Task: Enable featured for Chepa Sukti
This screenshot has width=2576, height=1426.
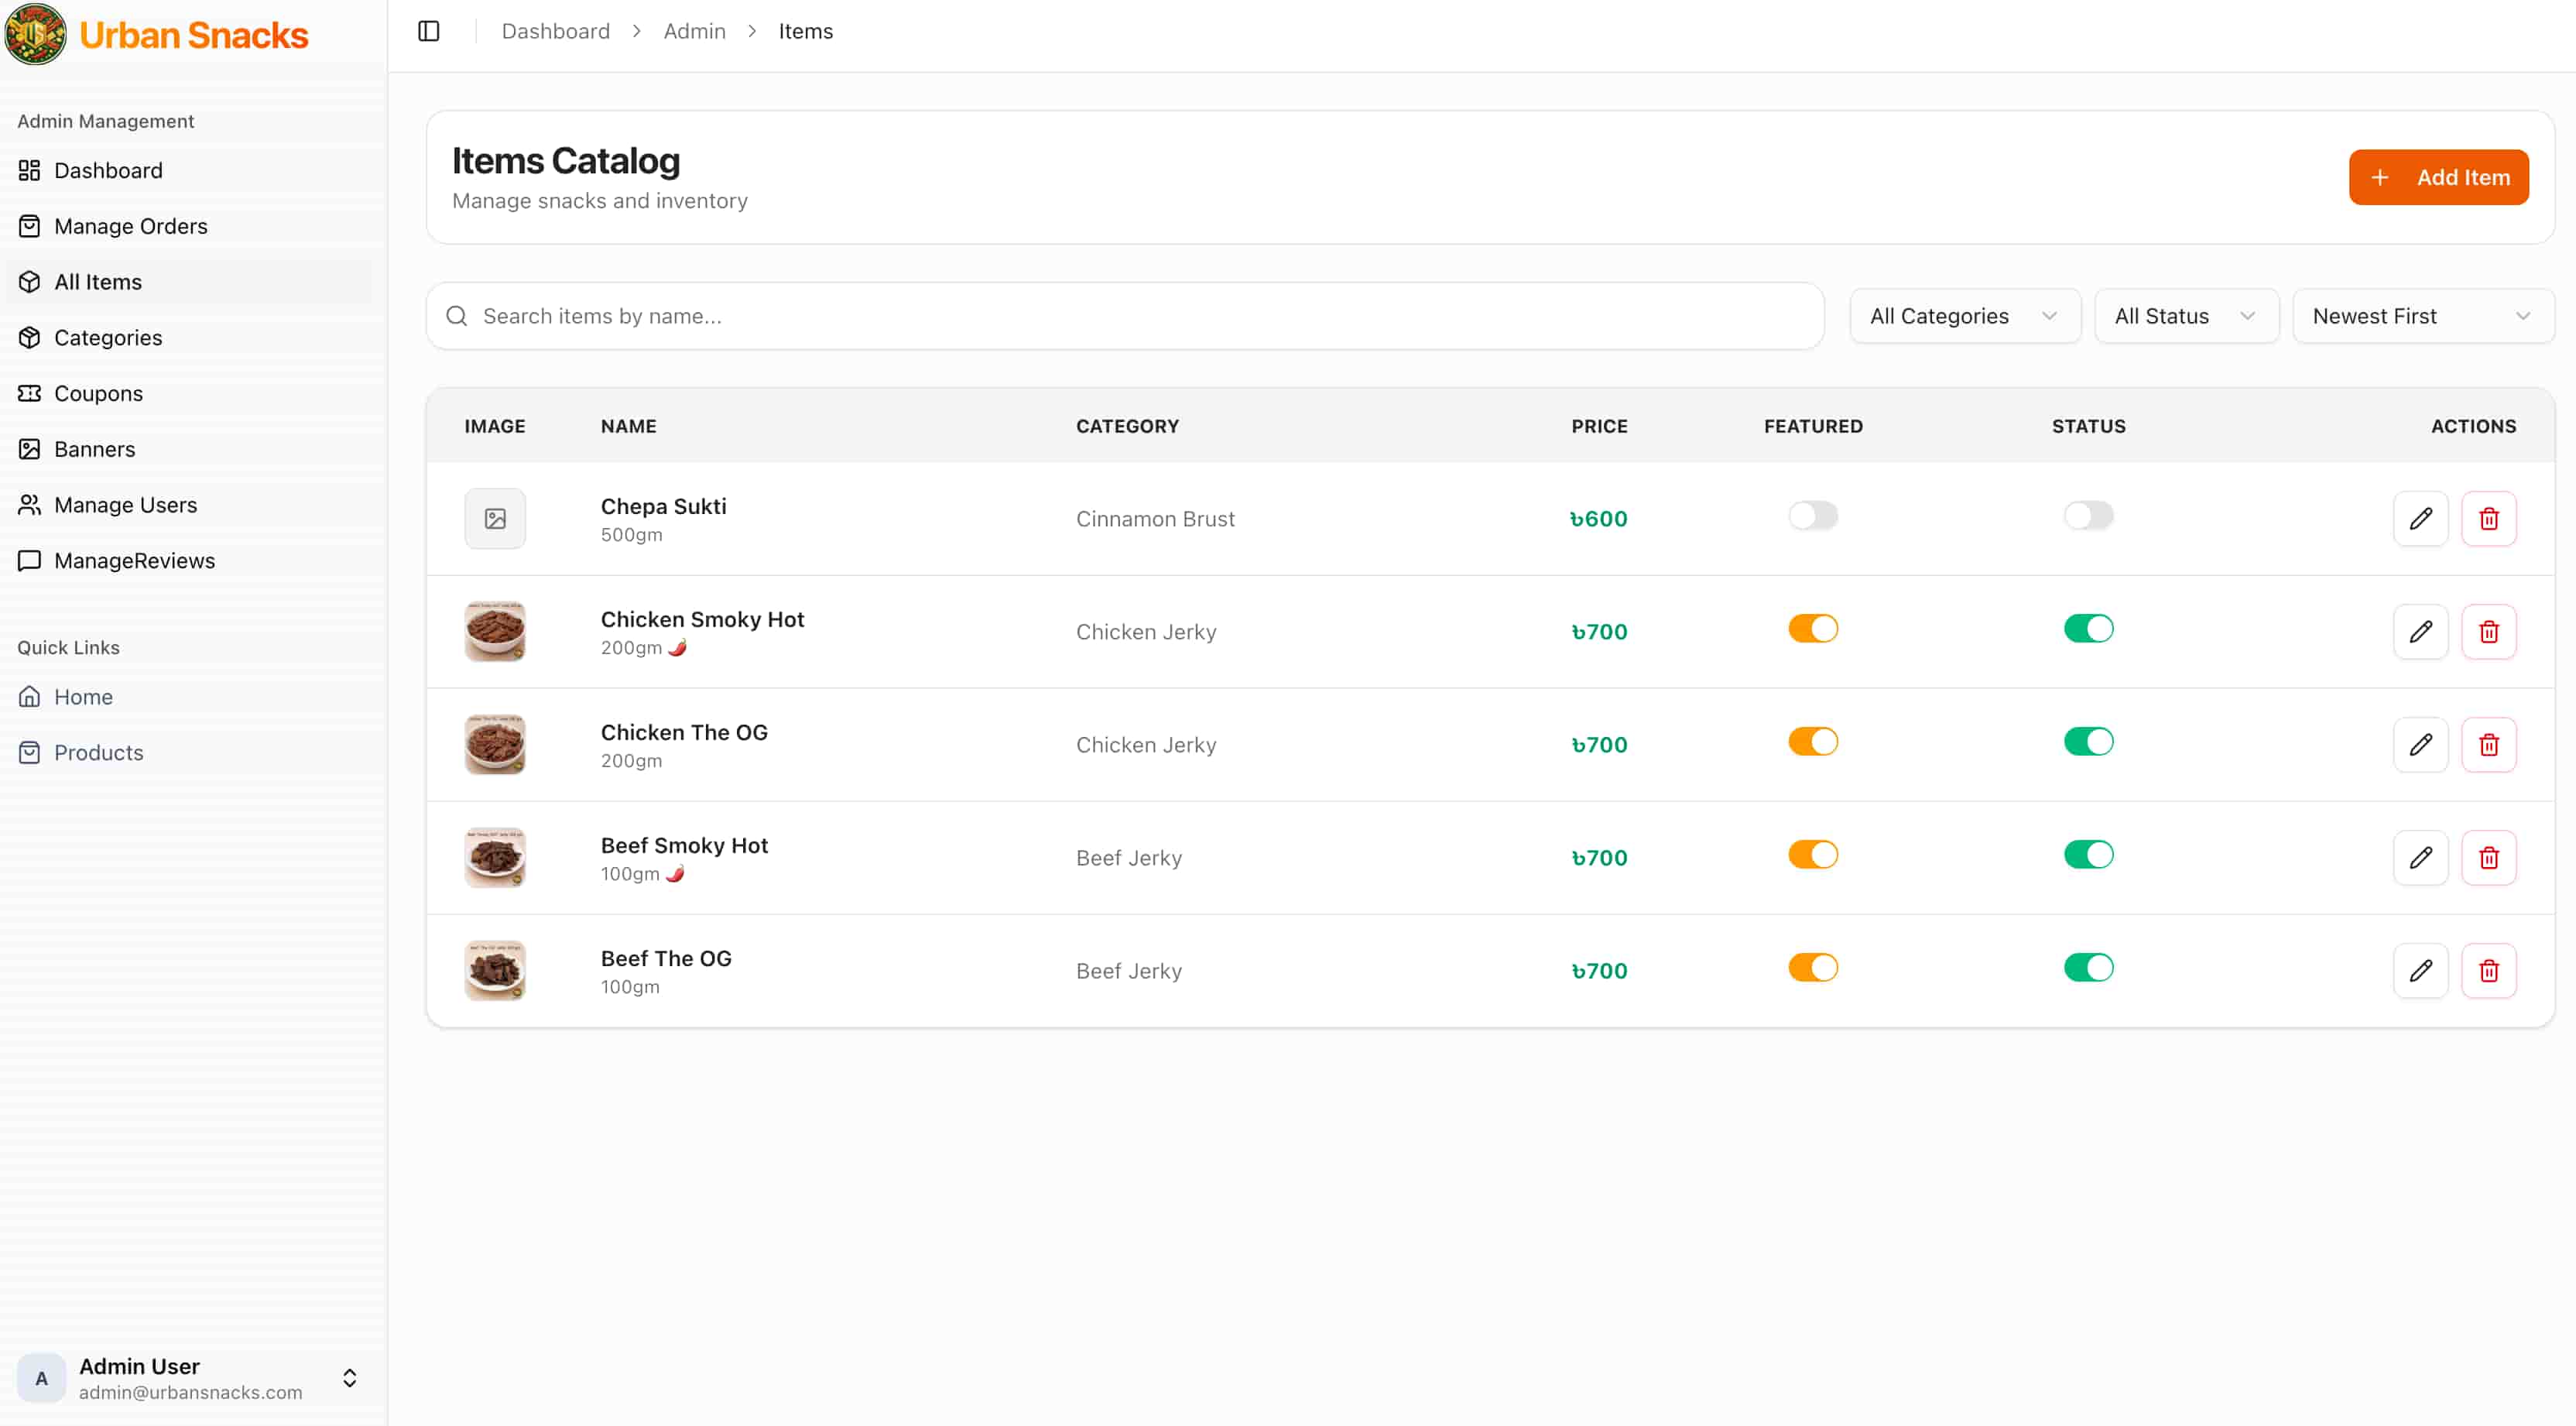Action: click(1813, 516)
